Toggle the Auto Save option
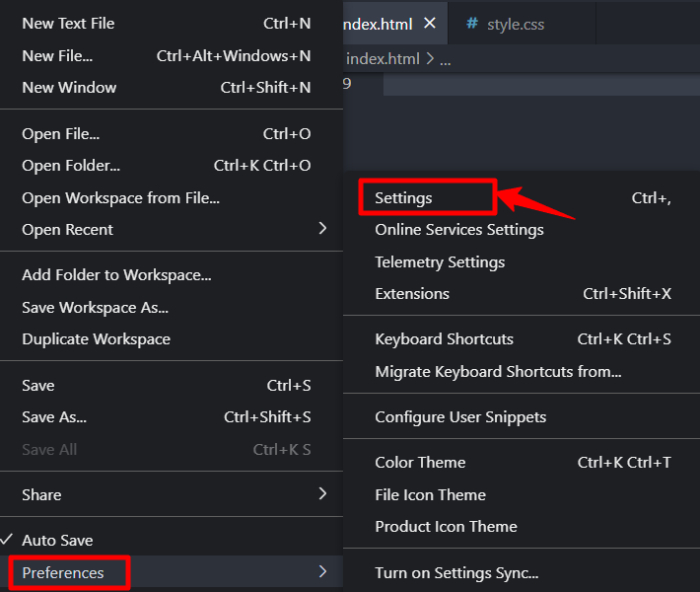700x592 pixels. (57, 540)
